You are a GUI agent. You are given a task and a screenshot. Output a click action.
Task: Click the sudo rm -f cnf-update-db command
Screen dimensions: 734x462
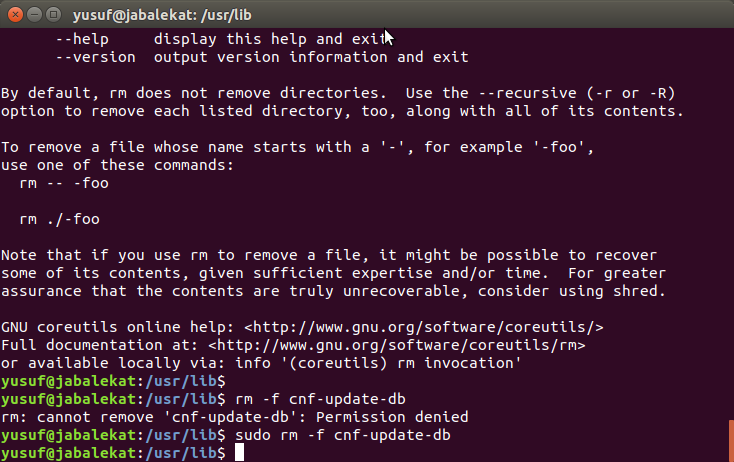click(343, 435)
